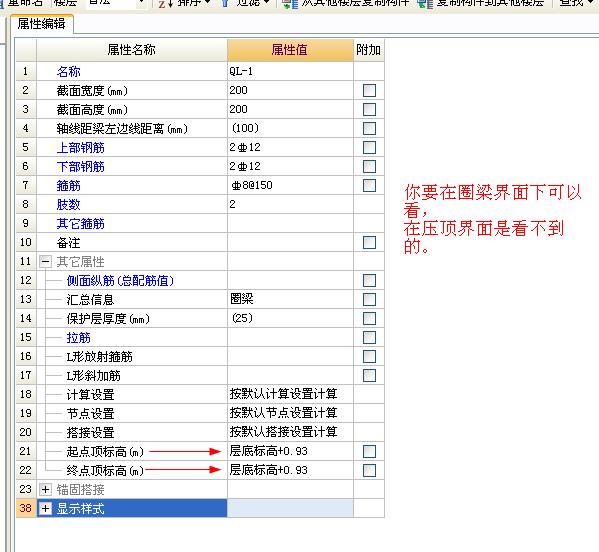The height and width of the screenshot is (552, 599).
Task: Select the 圈梁 value of 汇总信息
Action: point(290,299)
